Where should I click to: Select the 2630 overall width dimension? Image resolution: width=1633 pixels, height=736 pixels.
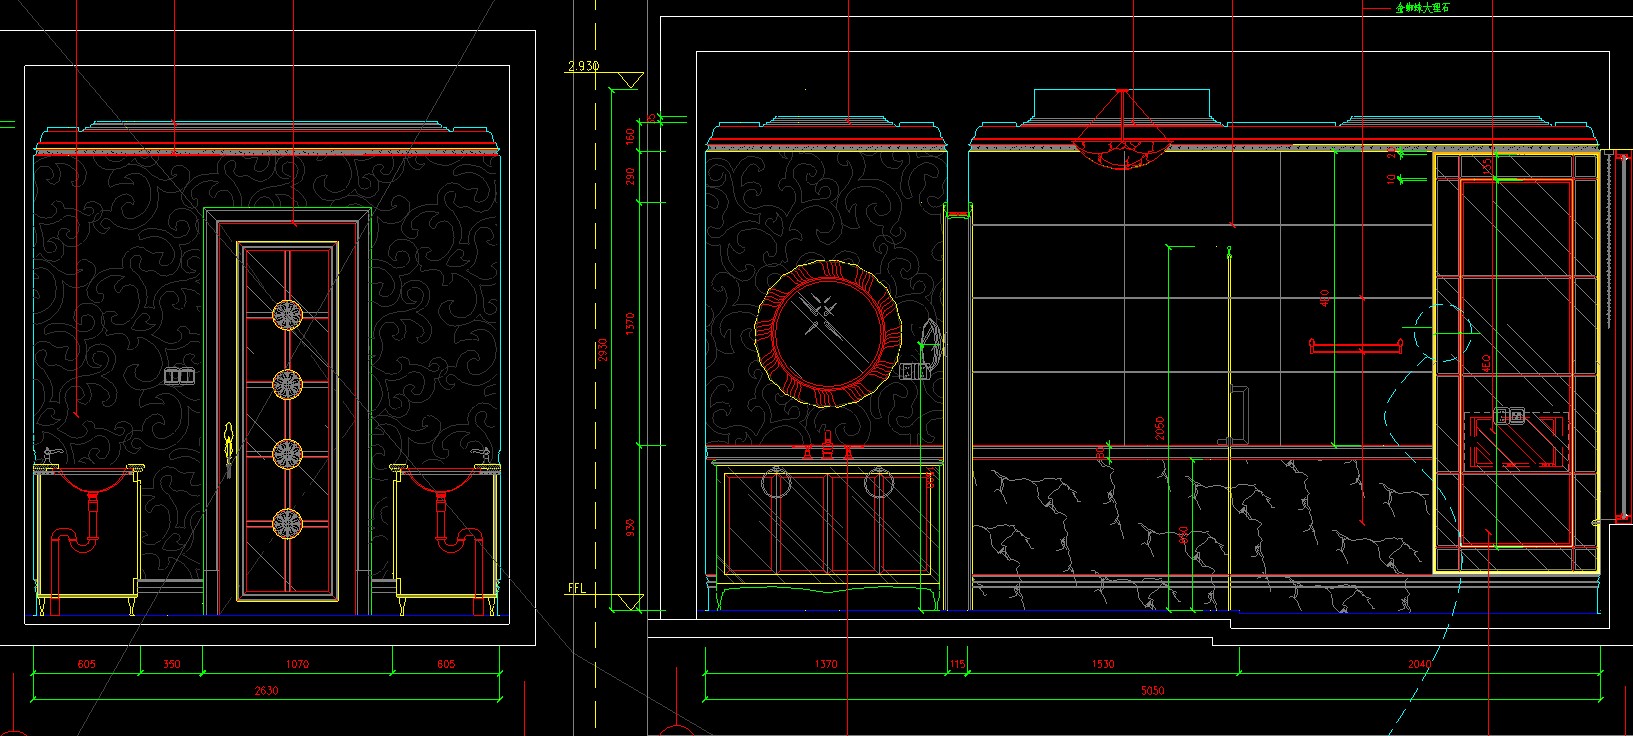[x=266, y=690]
